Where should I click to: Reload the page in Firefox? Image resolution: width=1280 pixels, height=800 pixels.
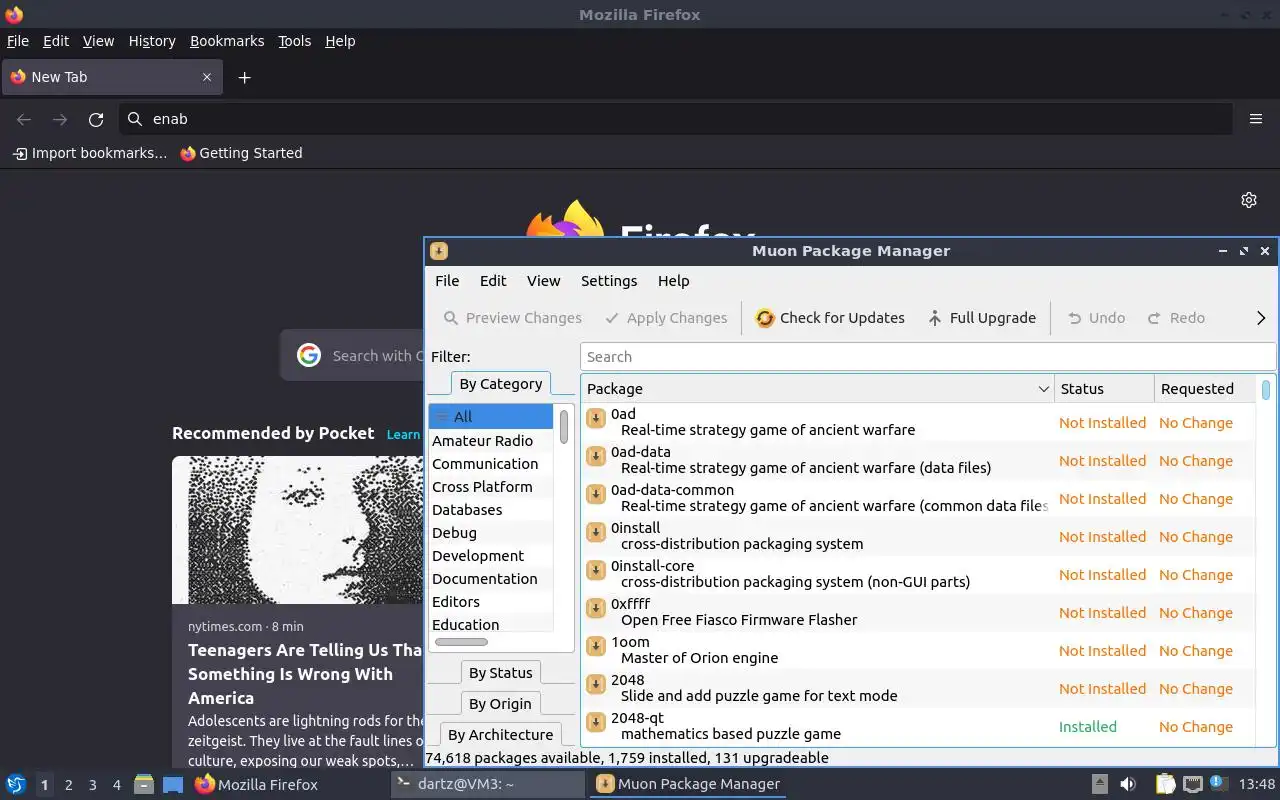[x=96, y=119]
